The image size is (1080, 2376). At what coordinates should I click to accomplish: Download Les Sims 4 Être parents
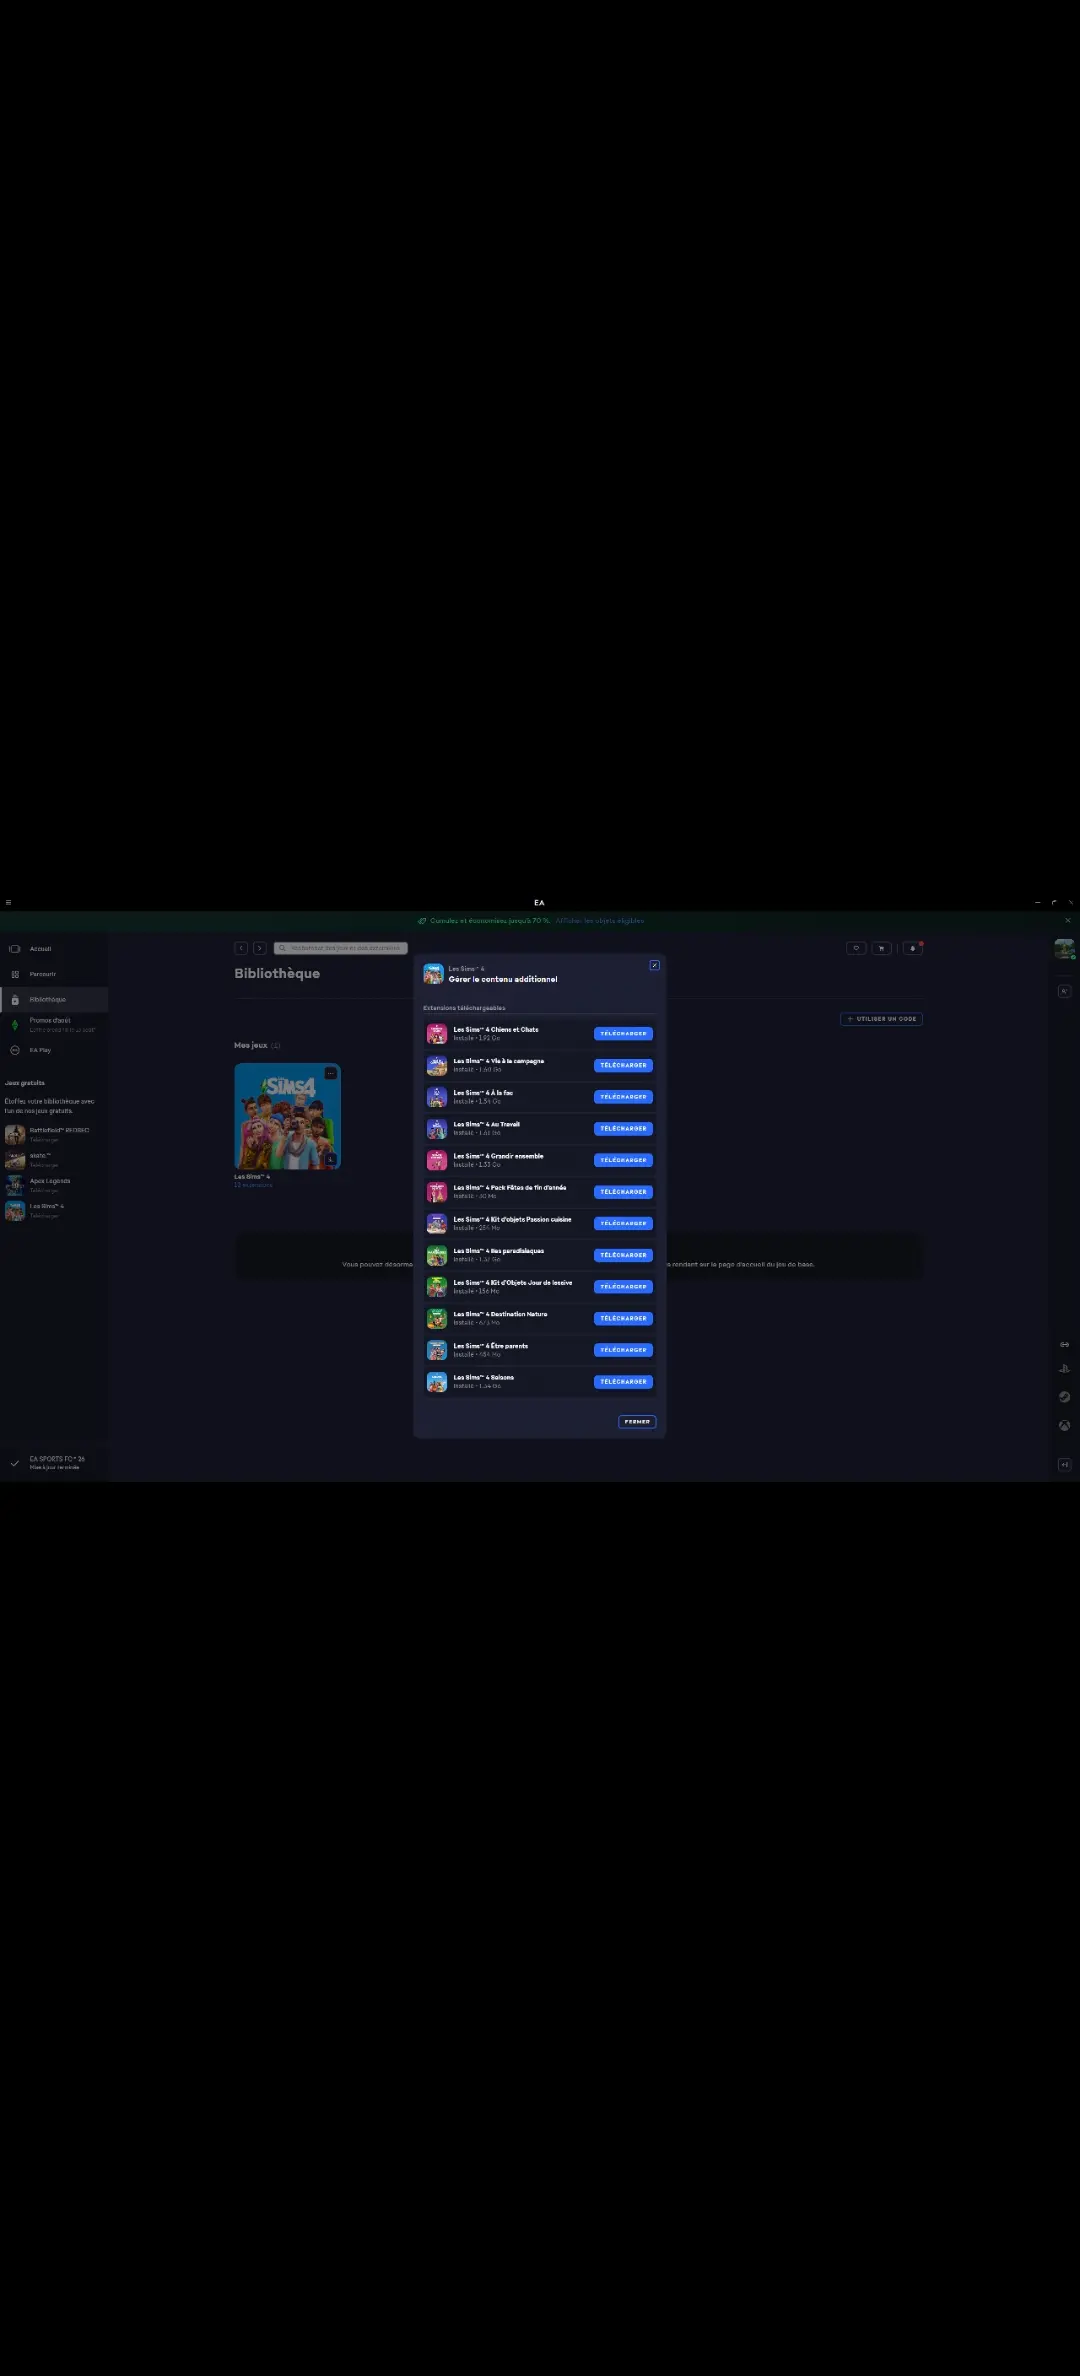(x=623, y=1350)
